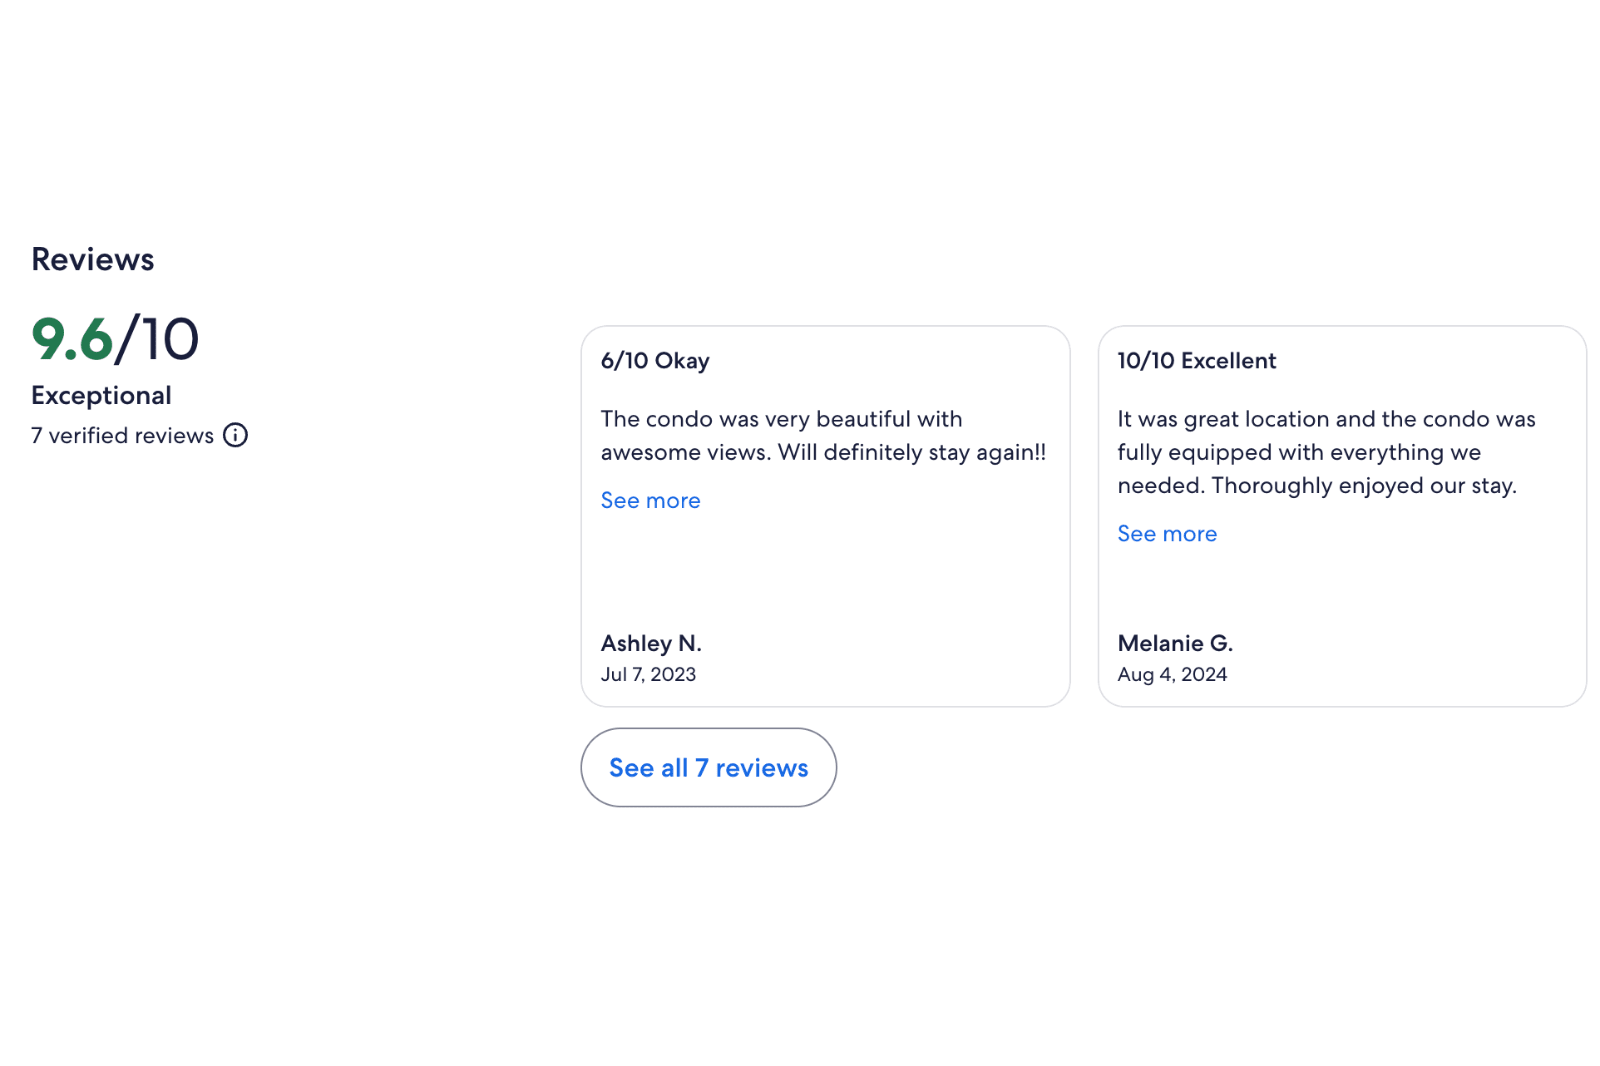The height and width of the screenshot is (1066, 1600).
Task: Click the Exceptional rating label
Action: [101, 396]
